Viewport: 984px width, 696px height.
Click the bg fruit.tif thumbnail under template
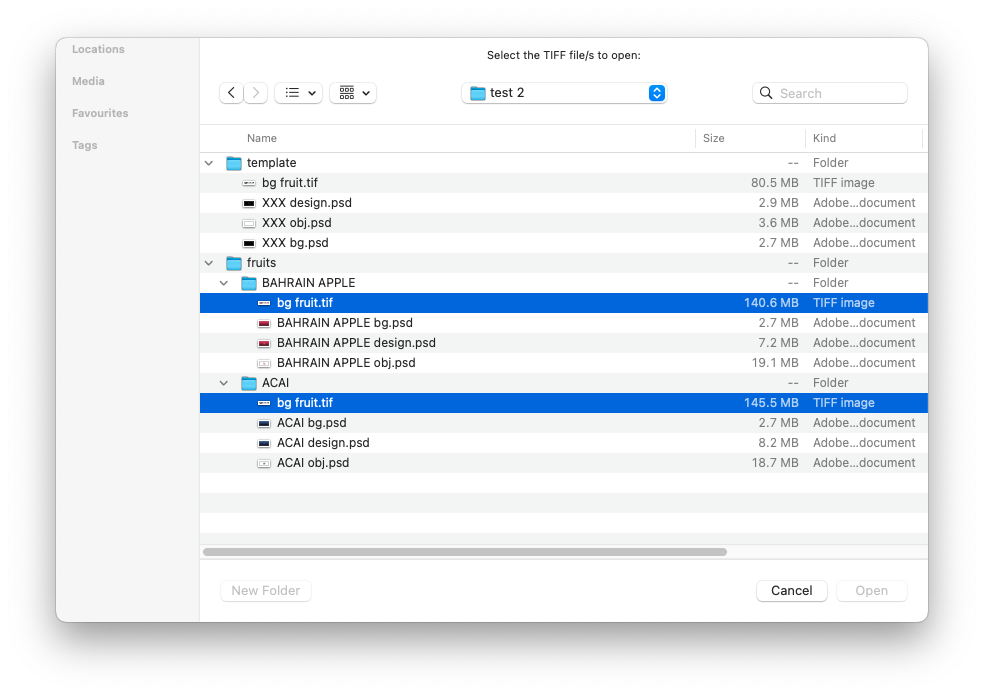coord(248,182)
